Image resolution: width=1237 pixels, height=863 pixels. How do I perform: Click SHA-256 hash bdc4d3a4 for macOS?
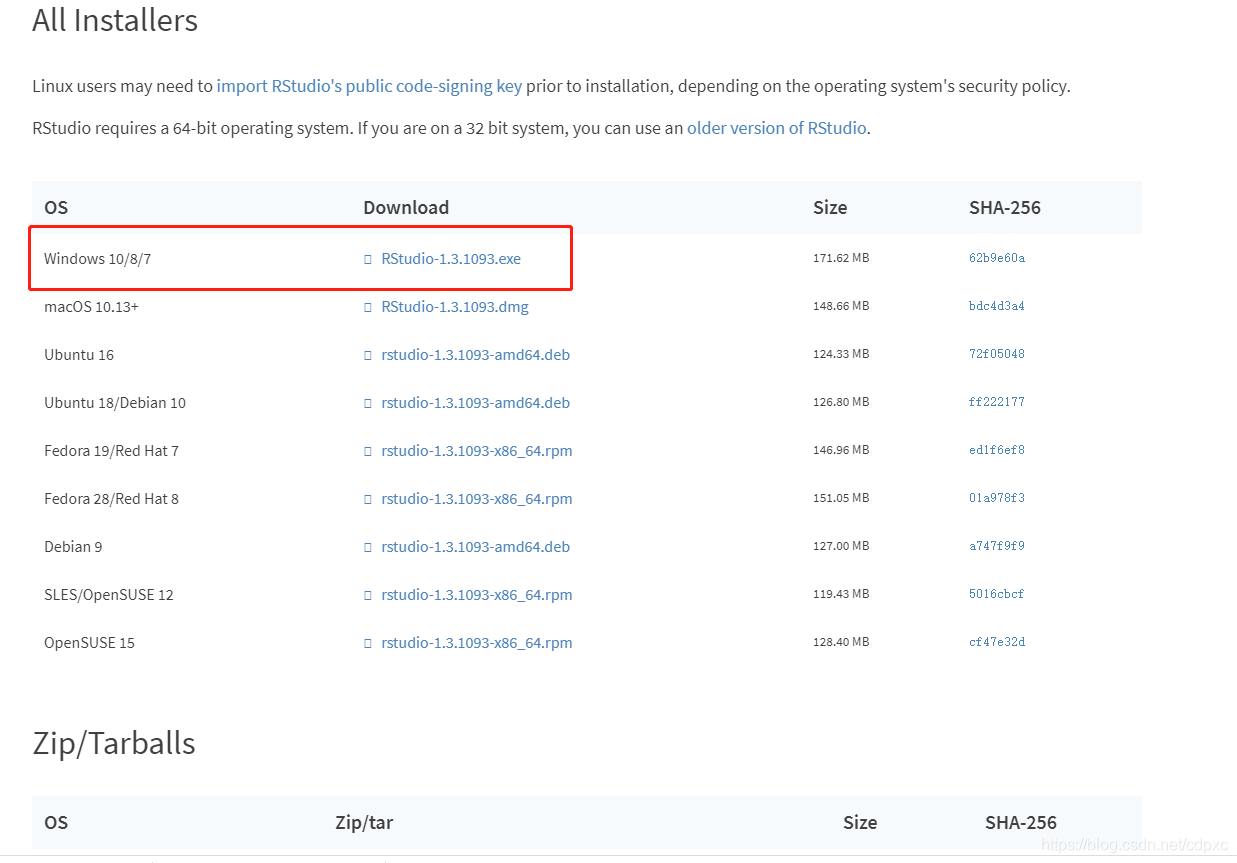tap(996, 306)
